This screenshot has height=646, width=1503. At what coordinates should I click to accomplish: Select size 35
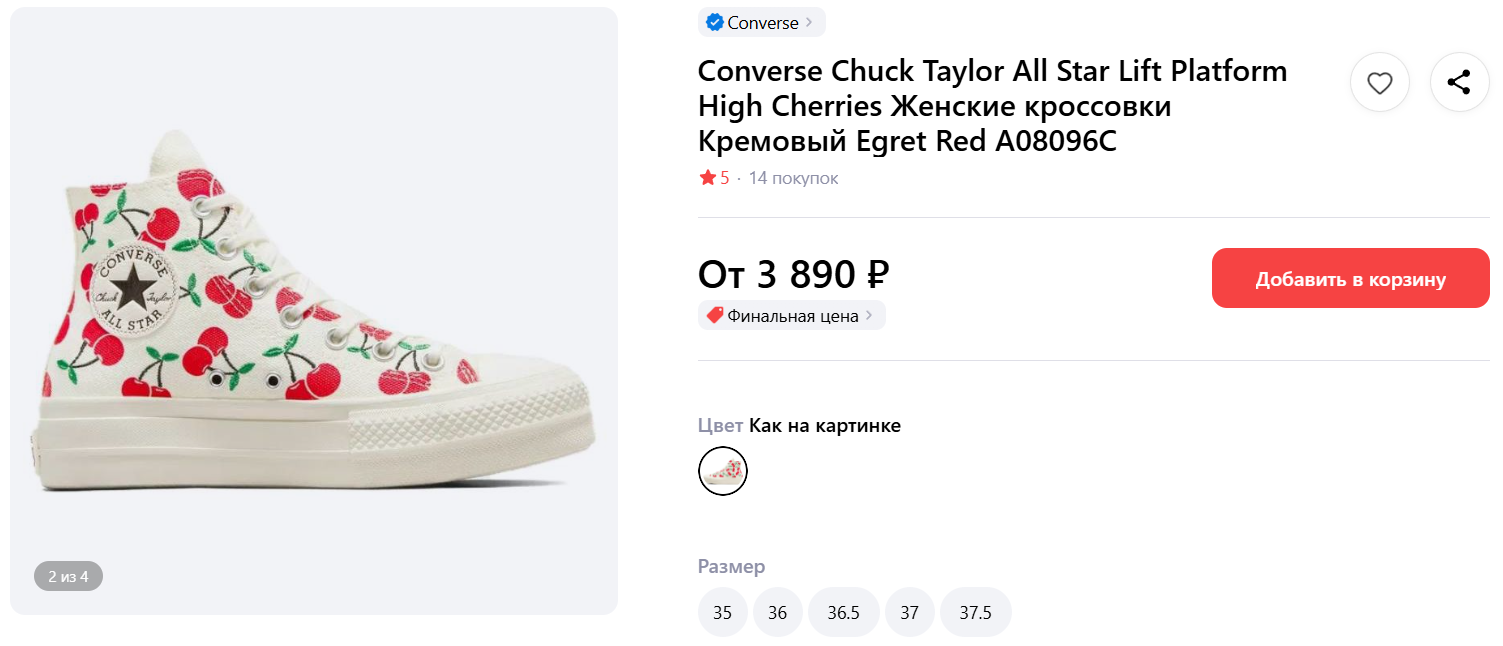point(722,612)
